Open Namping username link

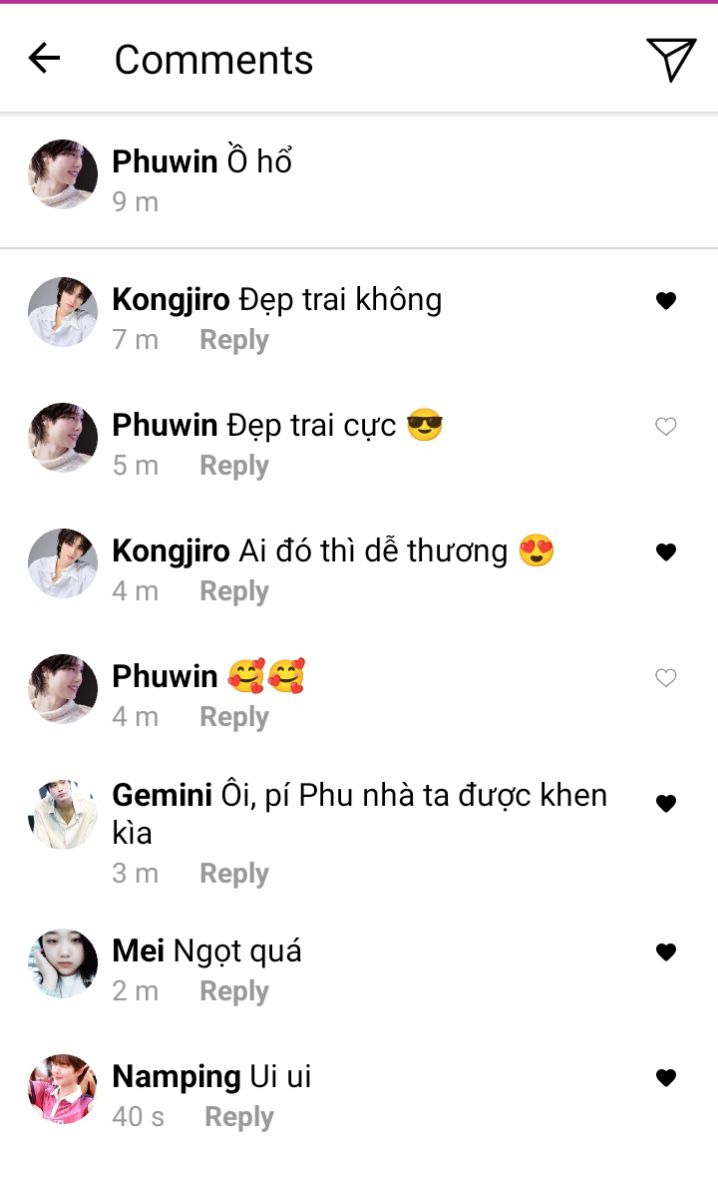177,1077
